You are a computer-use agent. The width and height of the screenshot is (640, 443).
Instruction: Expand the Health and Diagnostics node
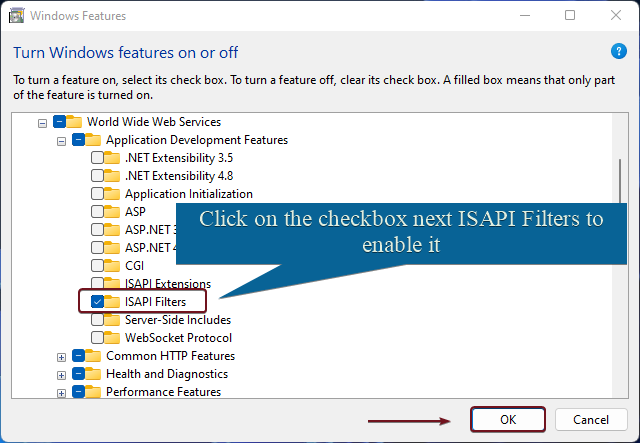tap(61, 375)
